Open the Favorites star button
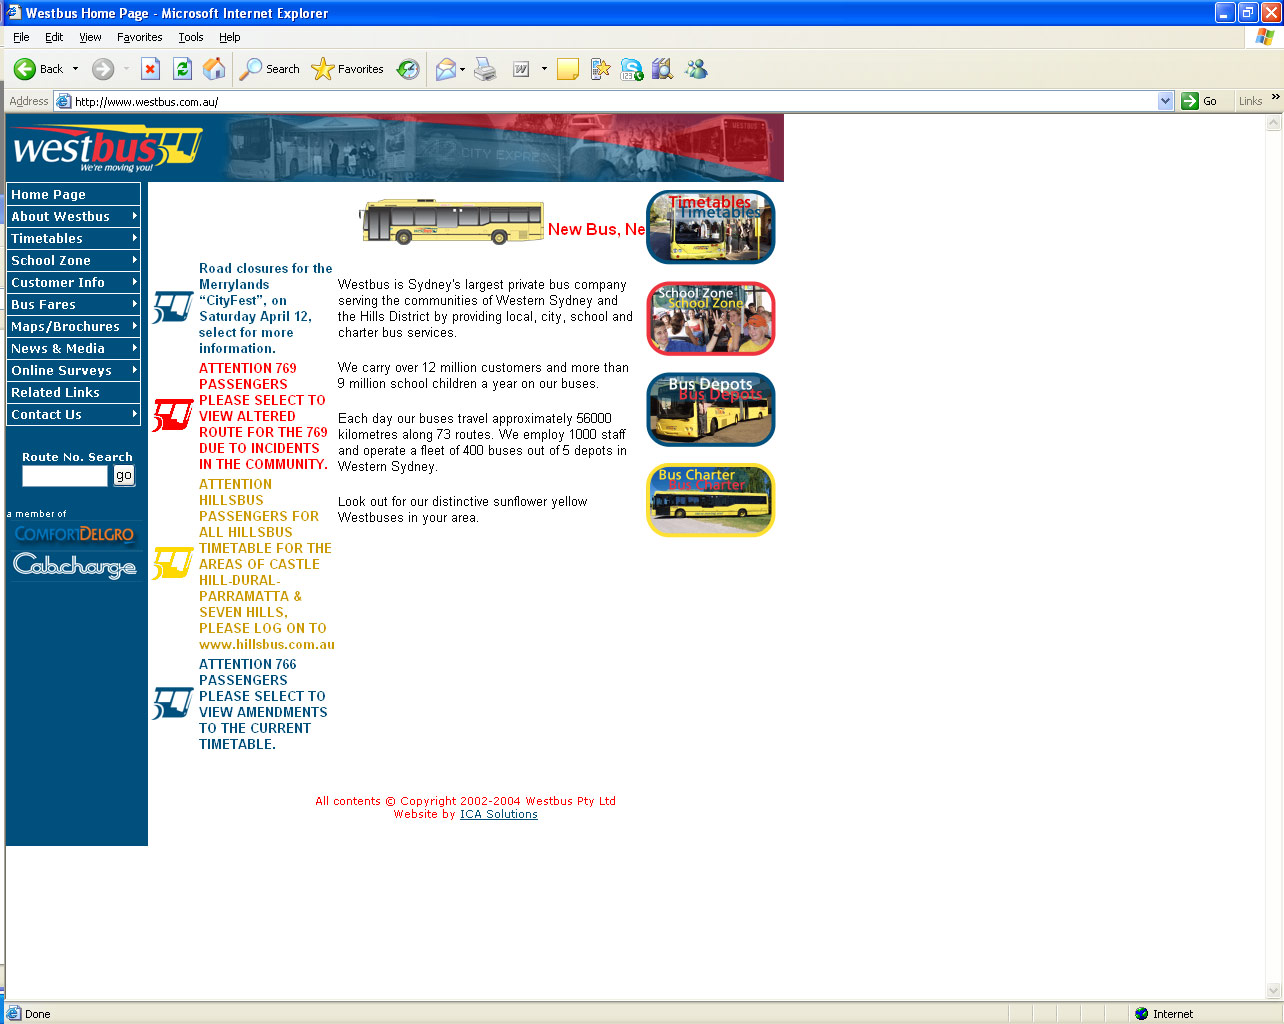 347,69
